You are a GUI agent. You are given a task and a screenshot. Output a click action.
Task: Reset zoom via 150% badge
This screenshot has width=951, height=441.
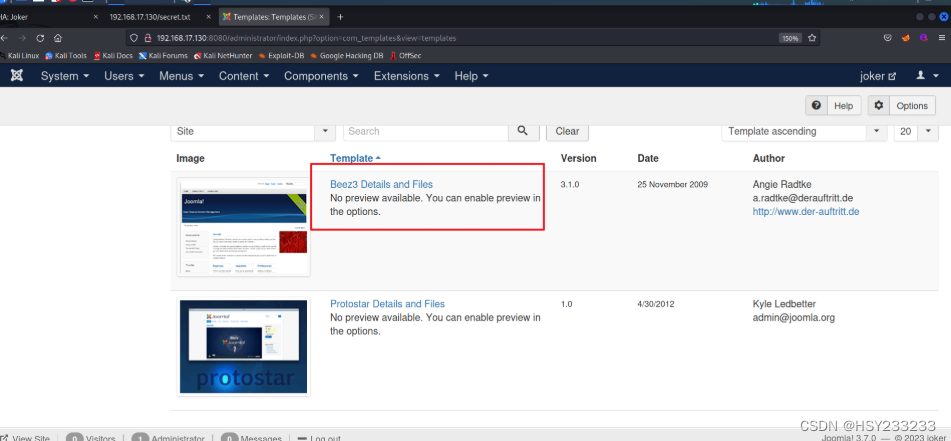click(x=790, y=38)
